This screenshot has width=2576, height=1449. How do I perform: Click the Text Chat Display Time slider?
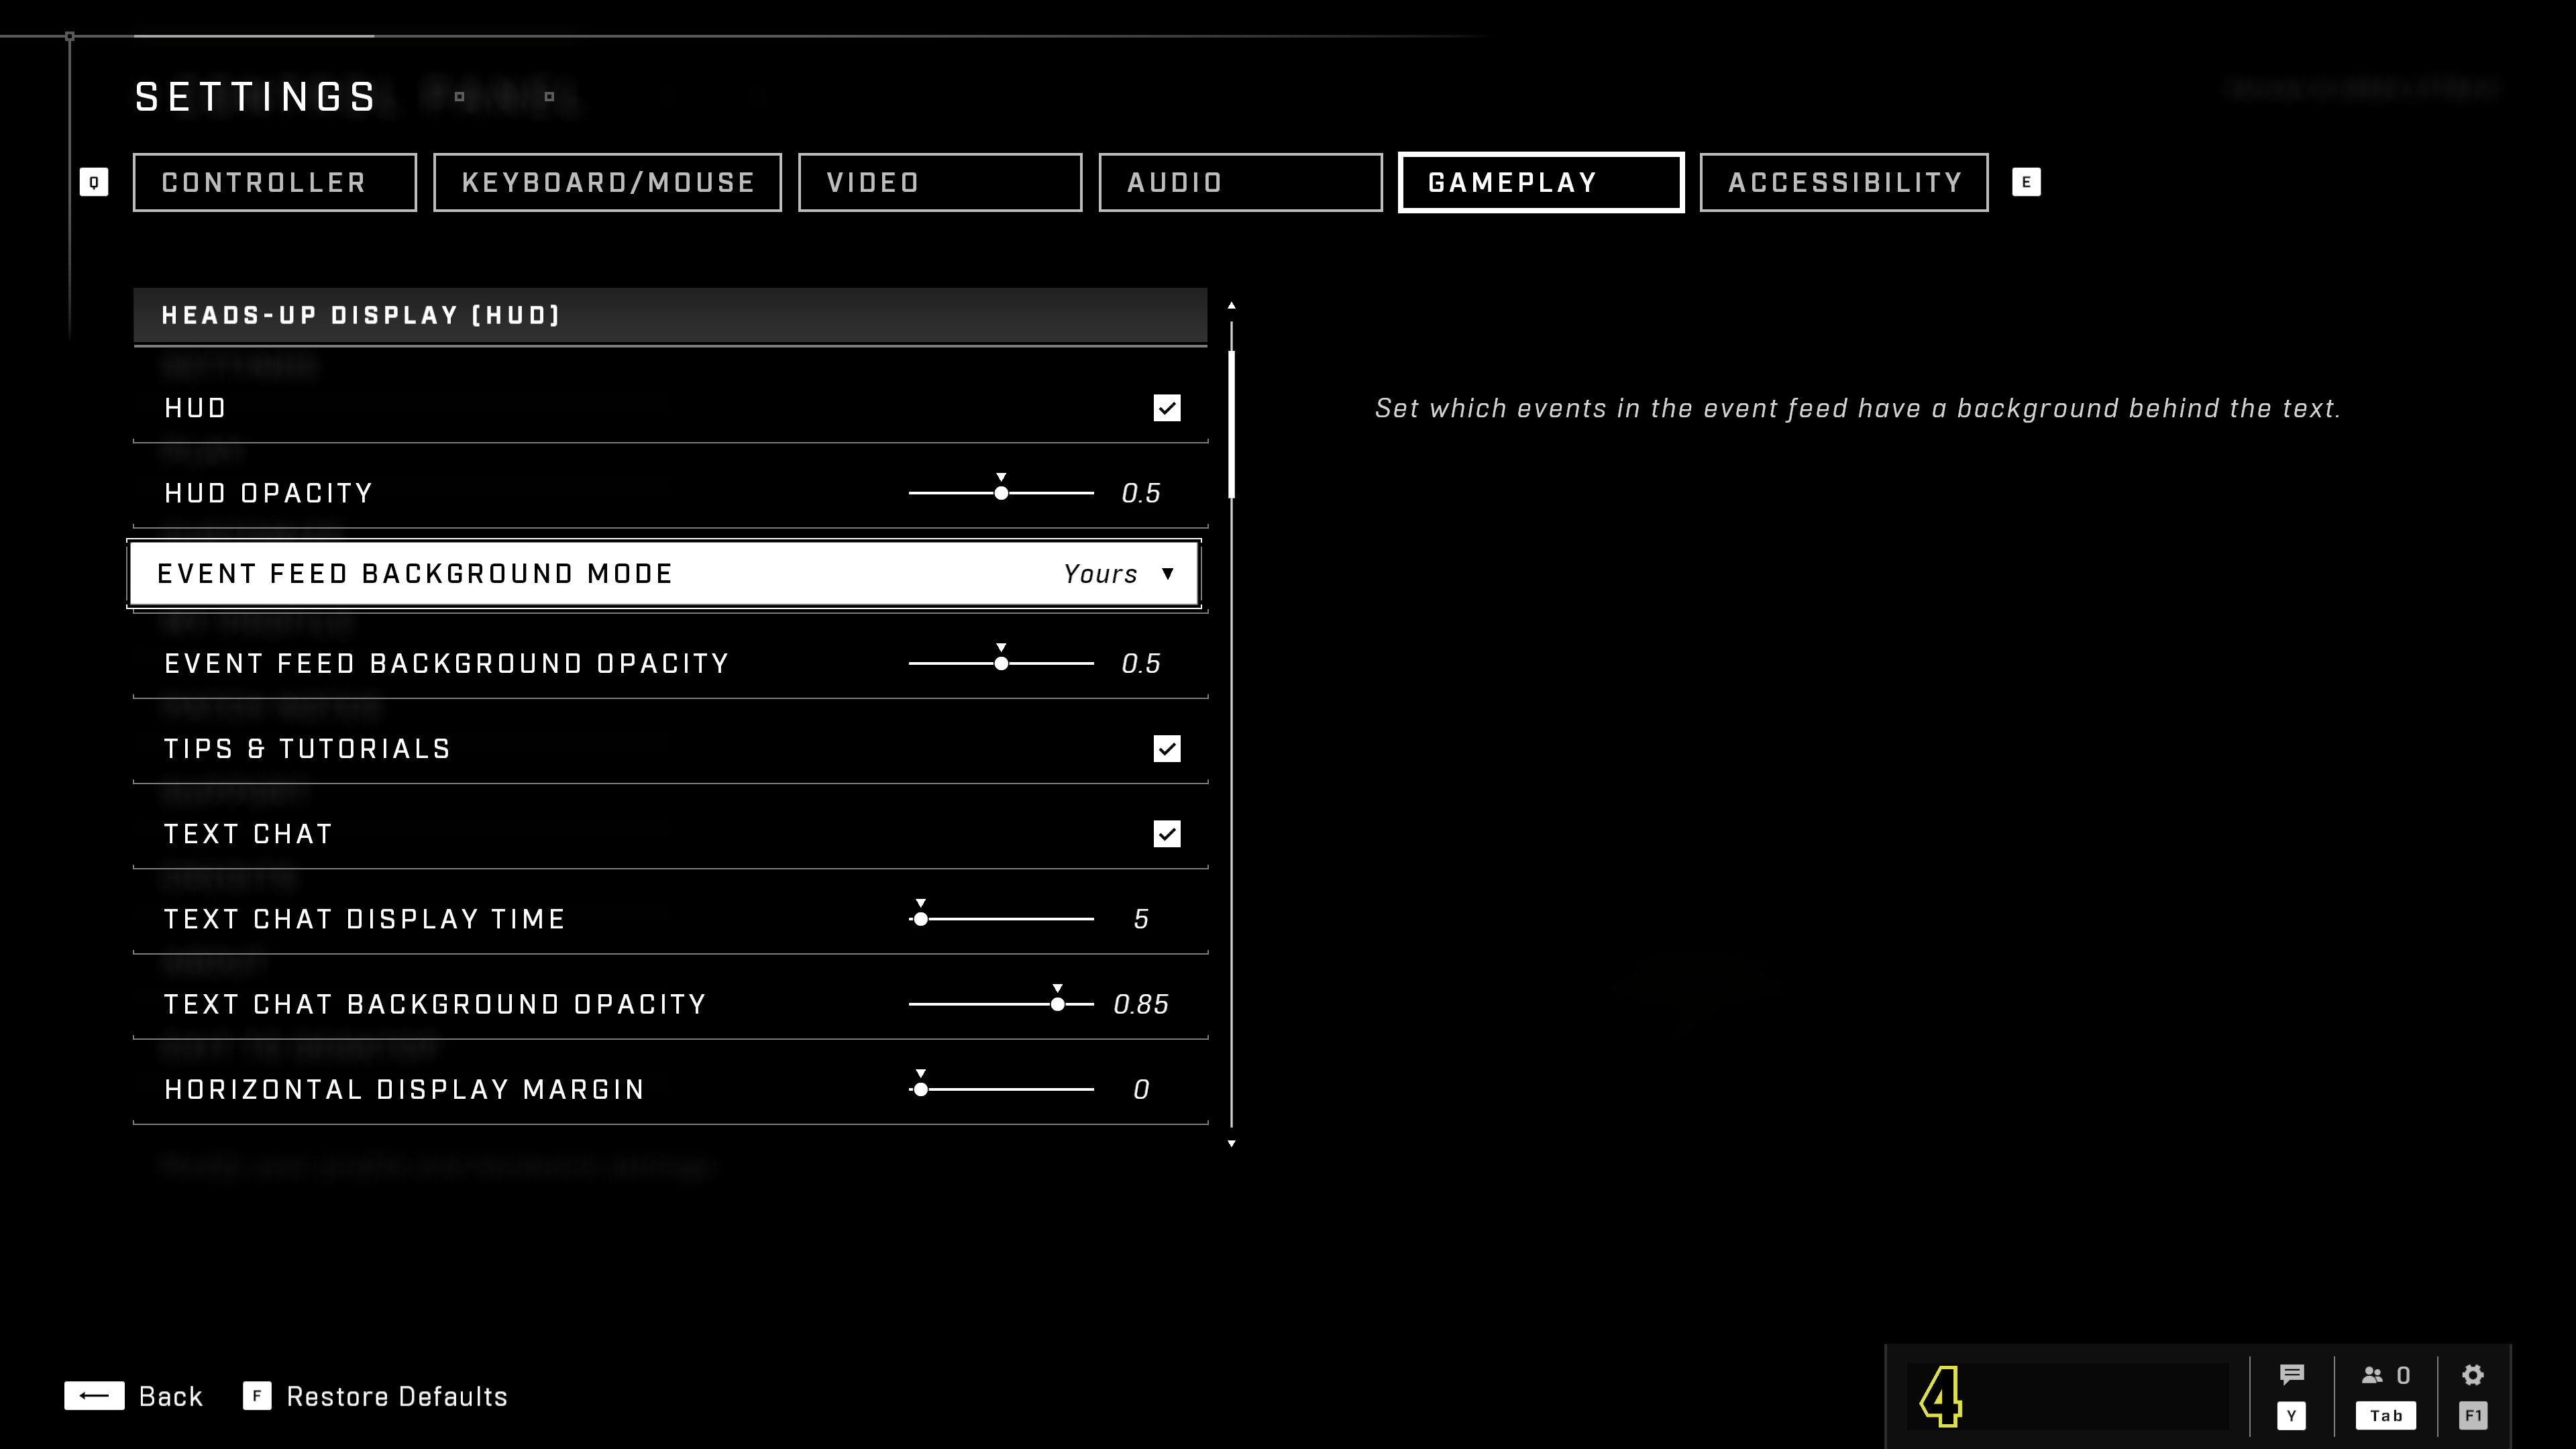1001,919
